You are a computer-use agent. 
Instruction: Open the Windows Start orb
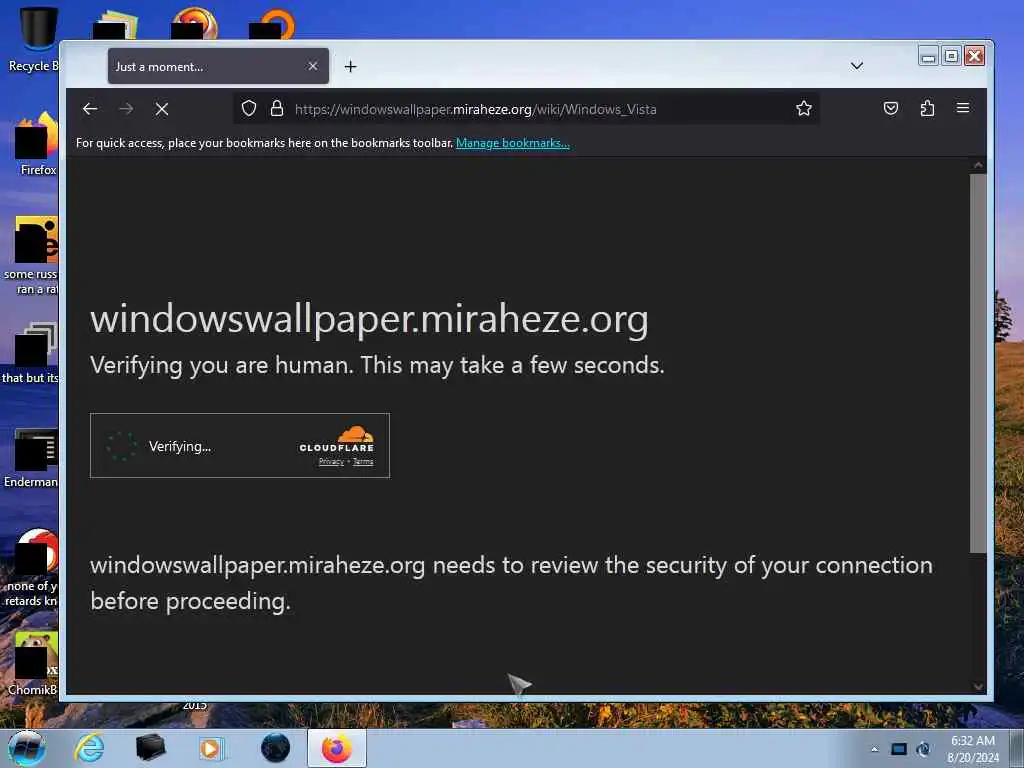tap(27, 748)
